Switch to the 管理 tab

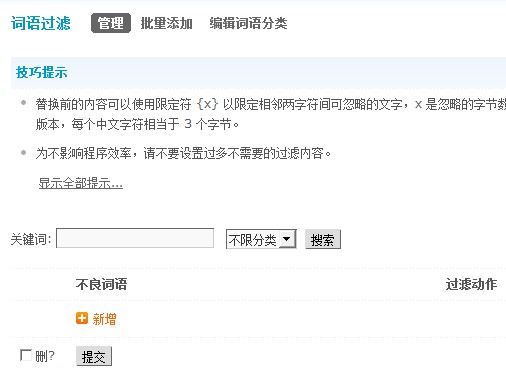pos(111,23)
